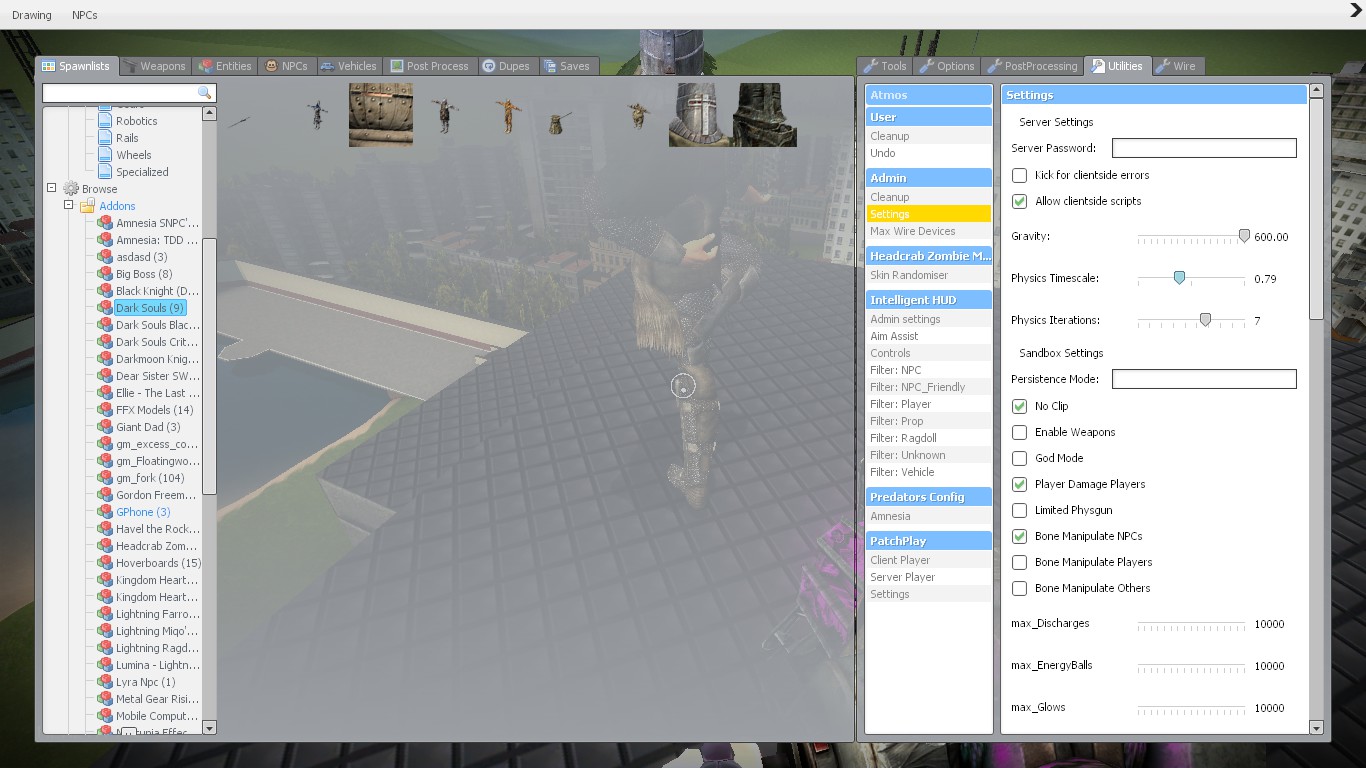Switch to the Weapons tab
This screenshot has height=768, width=1366.
pos(155,66)
